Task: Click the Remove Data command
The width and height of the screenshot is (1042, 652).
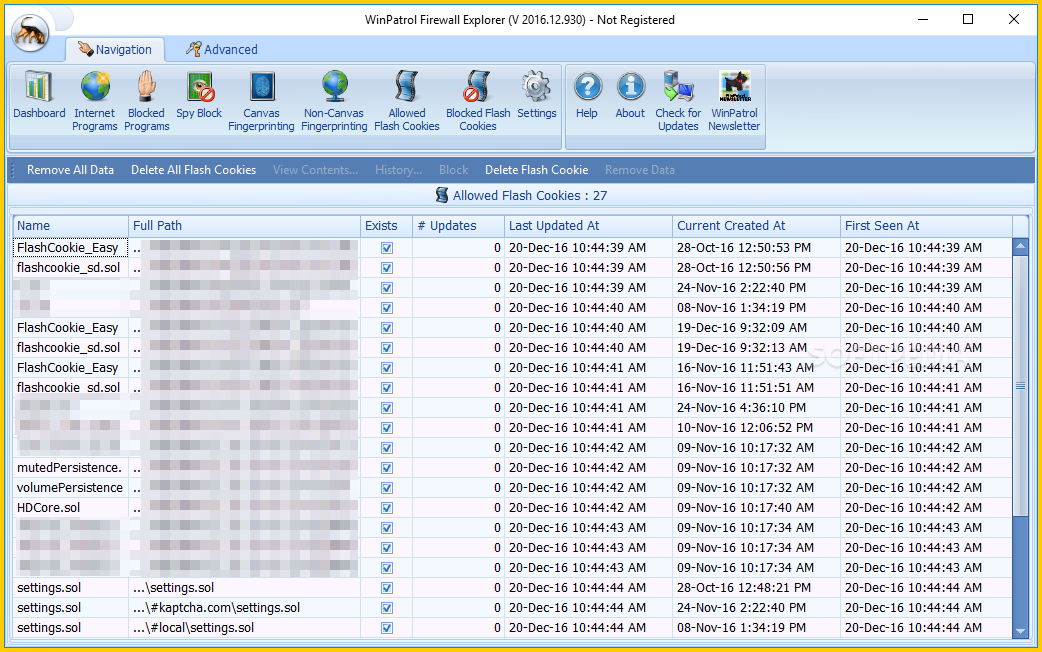Action: pyautogui.click(x=639, y=170)
